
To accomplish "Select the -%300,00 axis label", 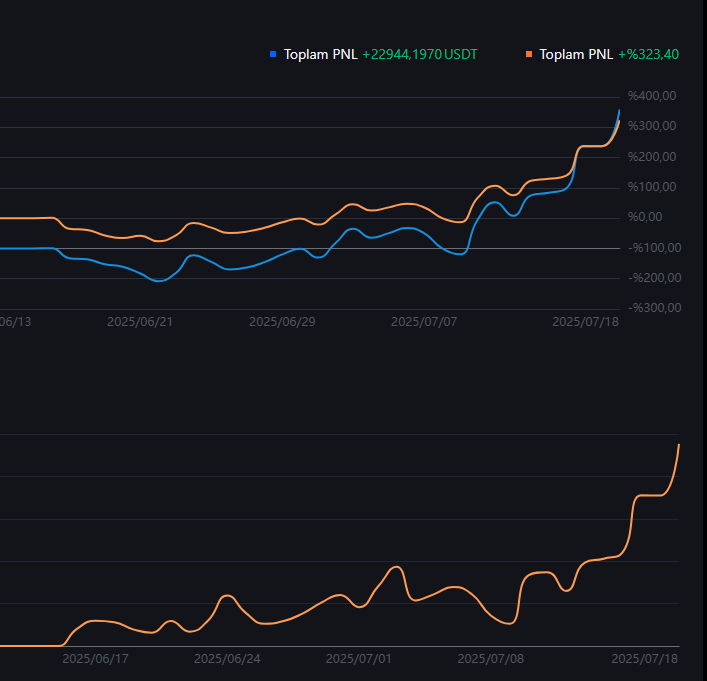I will [655, 308].
